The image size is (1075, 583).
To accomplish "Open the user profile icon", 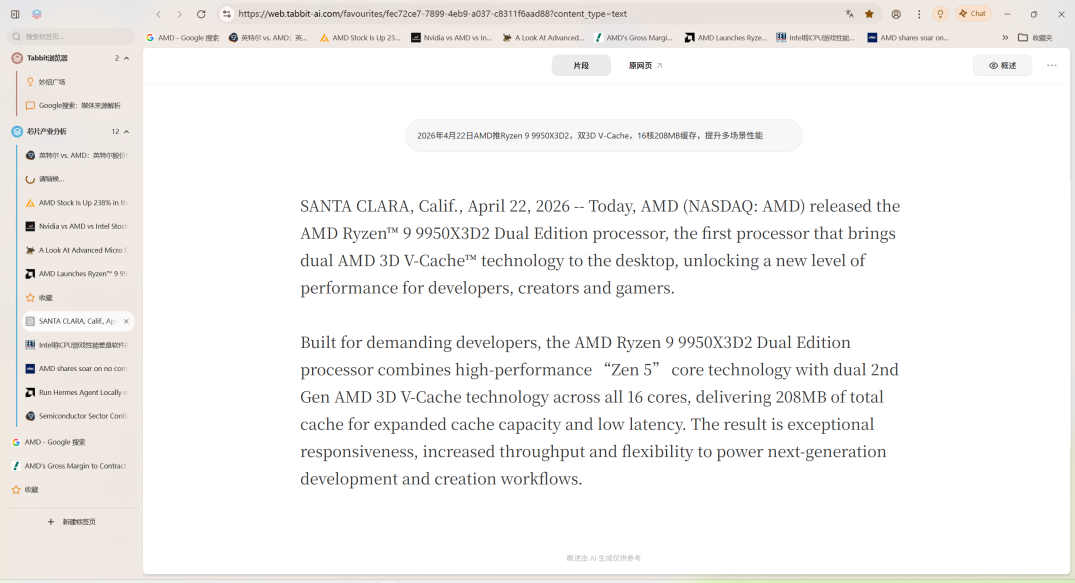I will pyautogui.click(x=896, y=14).
